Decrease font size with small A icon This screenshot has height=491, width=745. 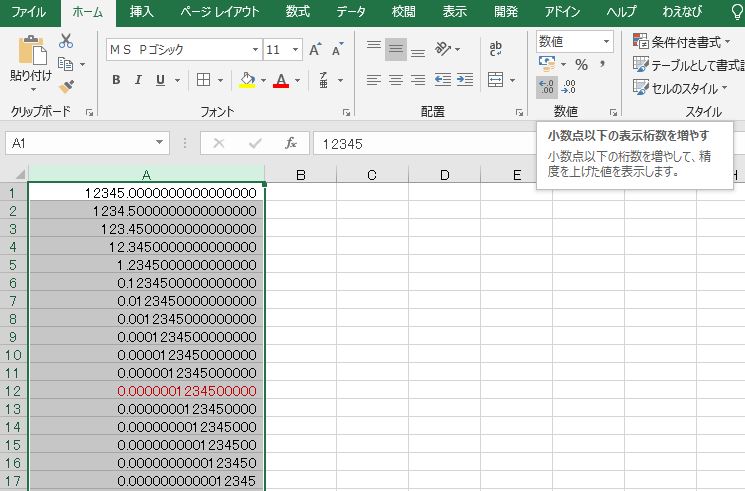click(337, 49)
